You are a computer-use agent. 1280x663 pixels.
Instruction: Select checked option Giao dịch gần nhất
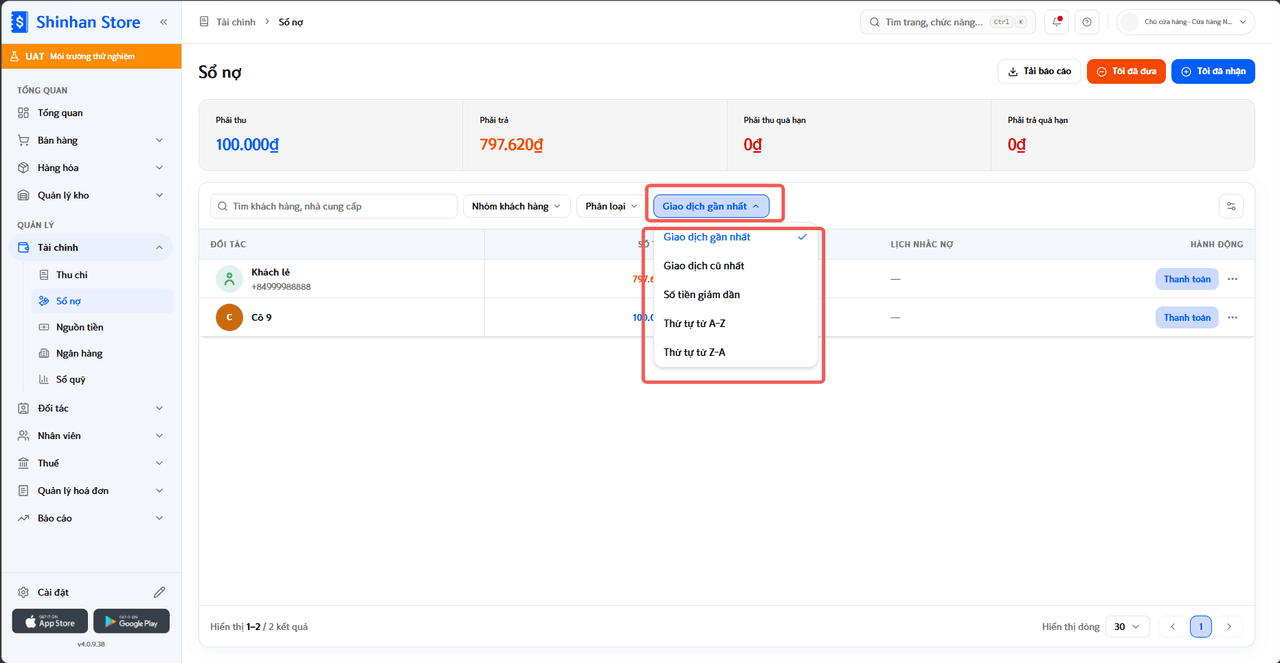click(735, 237)
